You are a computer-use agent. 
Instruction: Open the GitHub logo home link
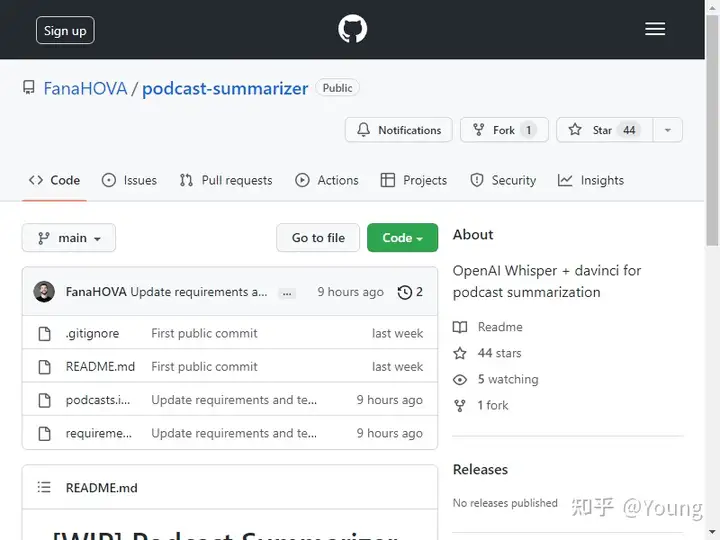(x=352, y=29)
